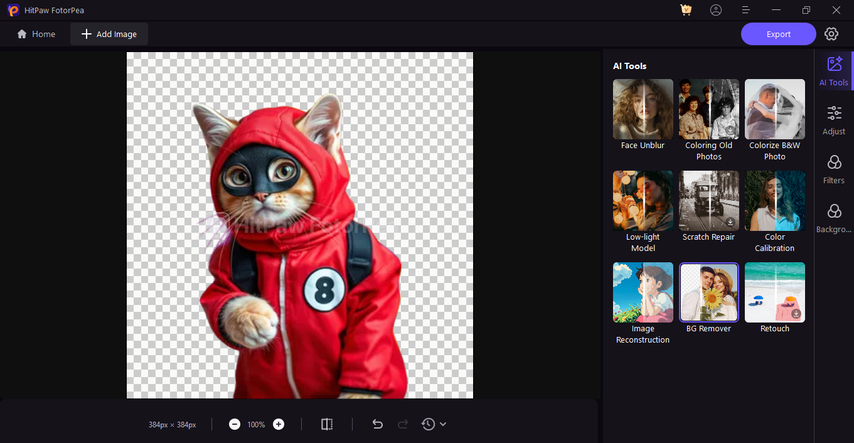Viewport: 854px width, 443px height.
Task: Go to Home
Action: (x=36, y=34)
